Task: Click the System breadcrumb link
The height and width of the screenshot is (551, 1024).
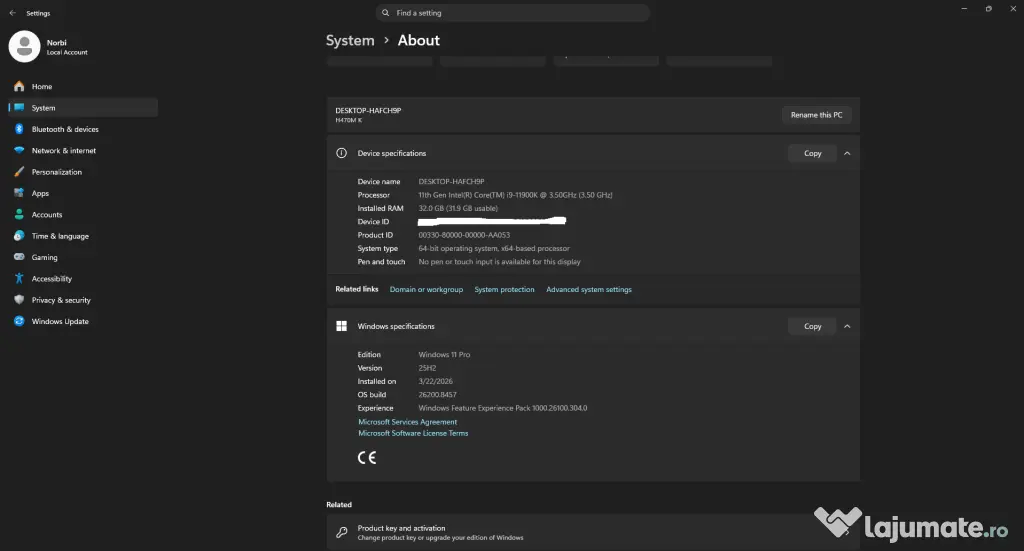Action: coord(350,40)
